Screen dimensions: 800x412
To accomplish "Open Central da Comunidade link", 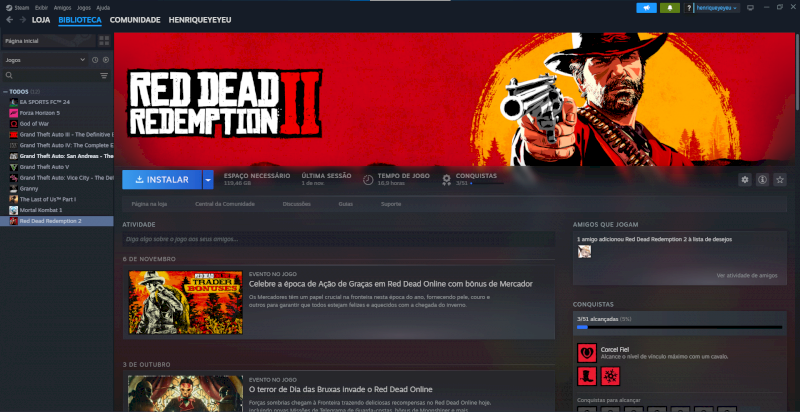I will pyautogui.click(x=225, y=204).
